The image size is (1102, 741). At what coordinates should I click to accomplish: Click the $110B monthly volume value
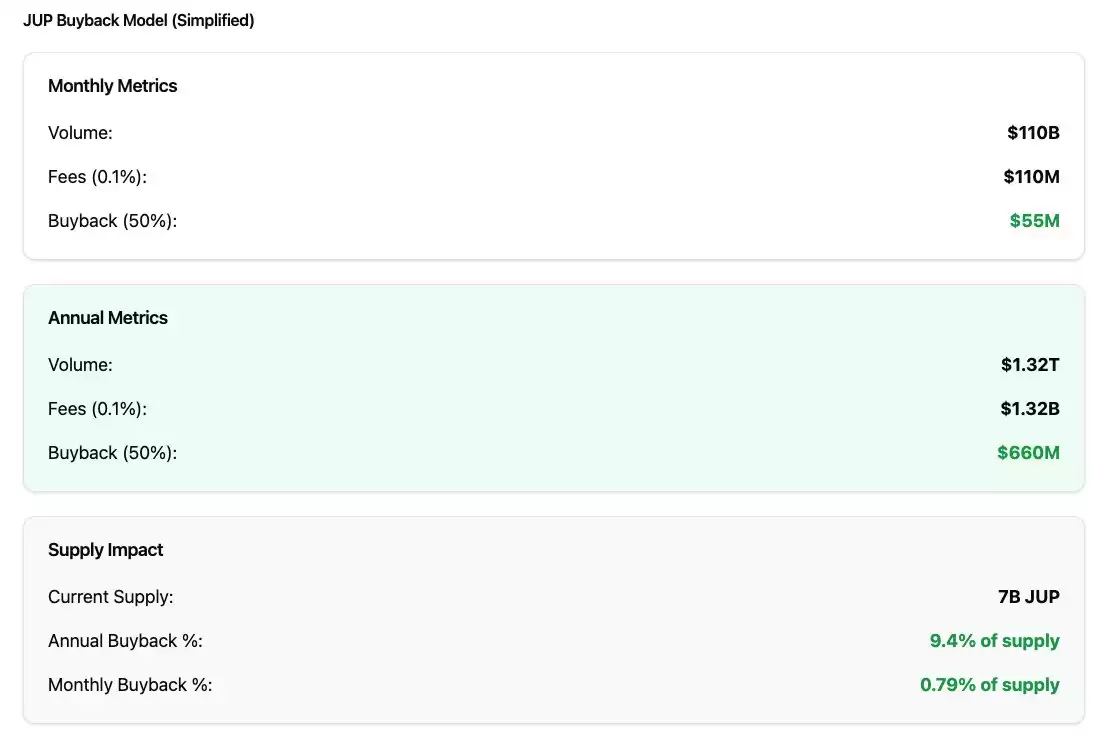1033,133
